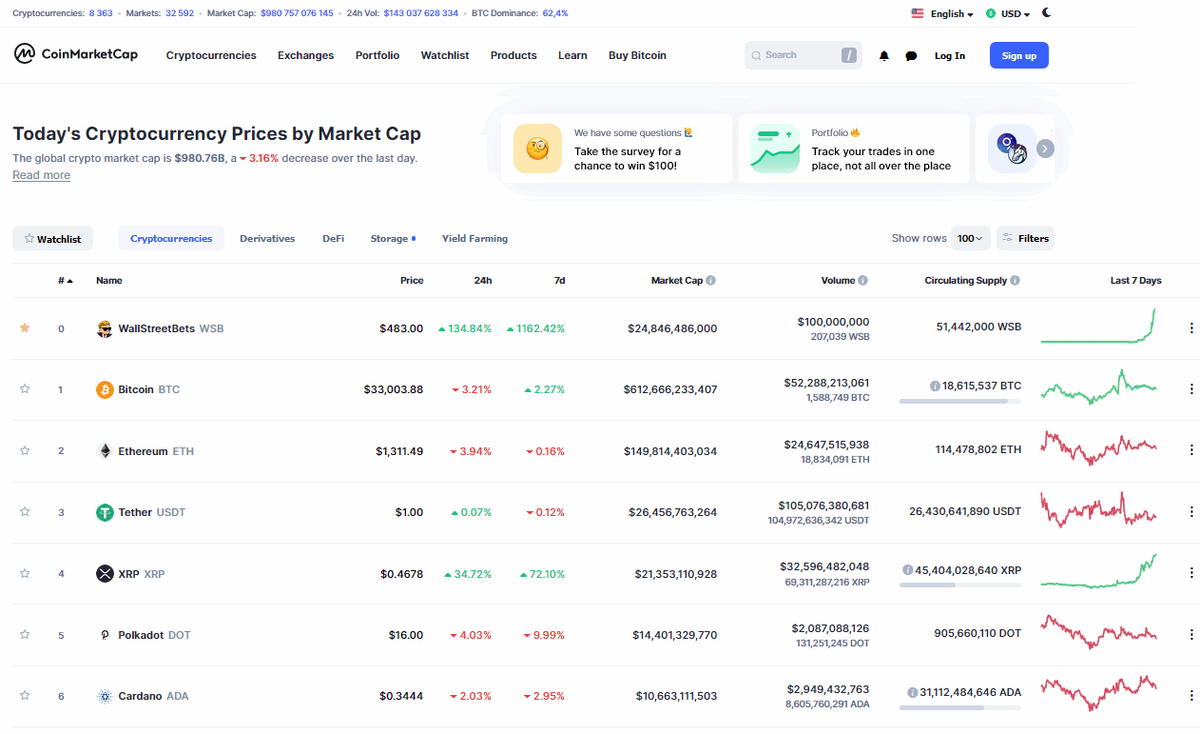Open Show rows 100 dropdown

click(971, 238)
